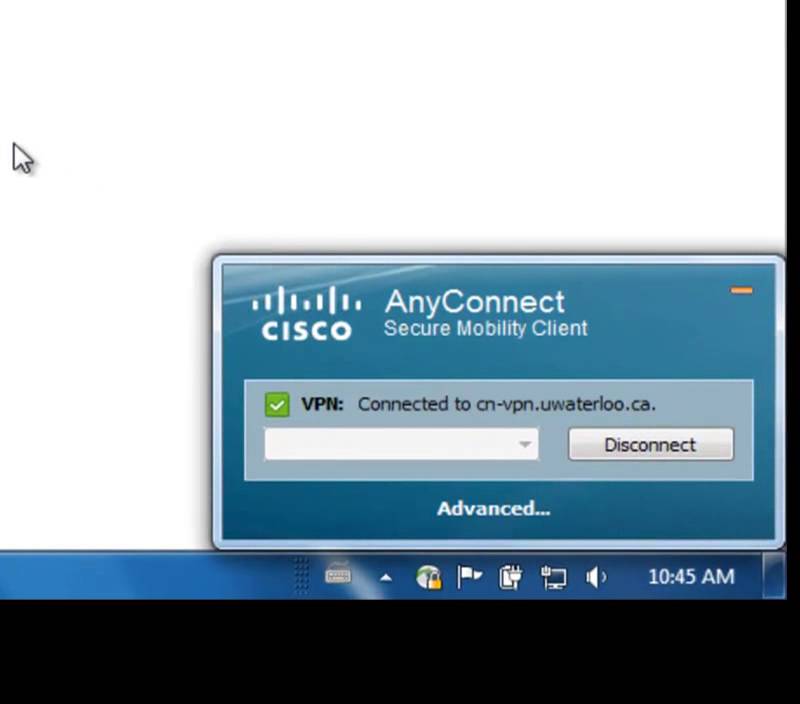Expand the VPN server dropdown arrow
The height and width of the screenshot is (704, 800).
coord(524,444)
